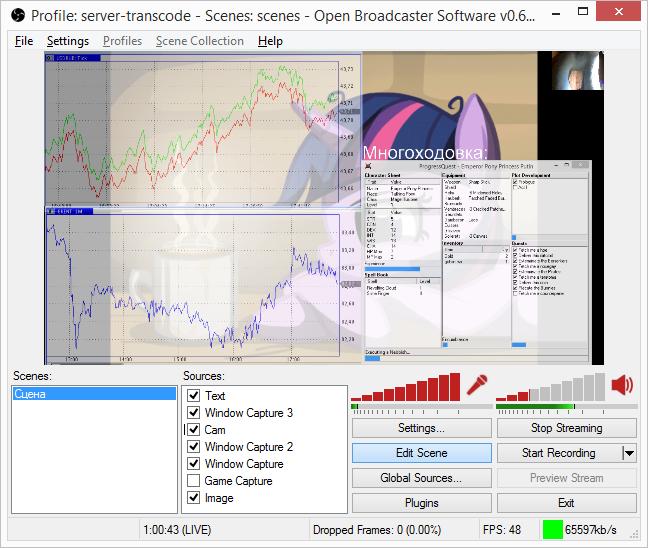Mute the microphone via the mic icon
The height and width of the screenshot is (548, 648).
point(477,385)
